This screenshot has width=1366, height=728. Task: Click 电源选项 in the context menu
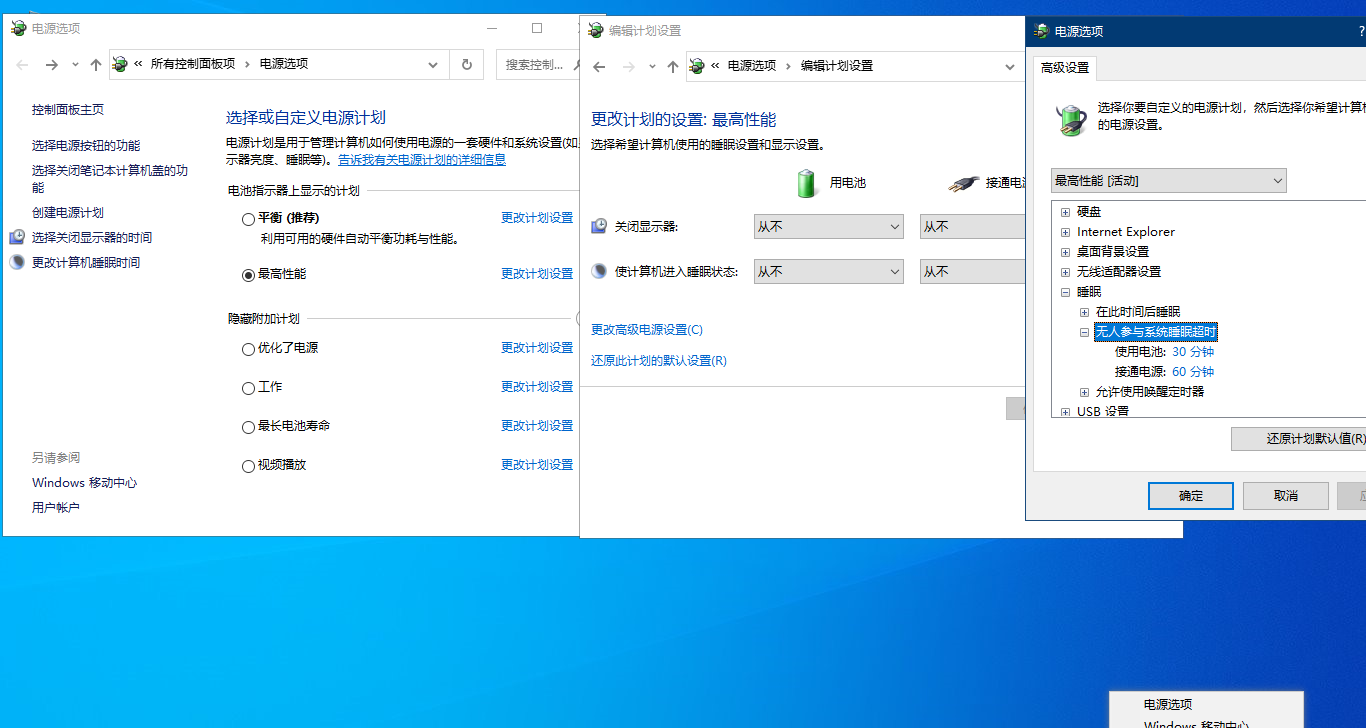1168,704
